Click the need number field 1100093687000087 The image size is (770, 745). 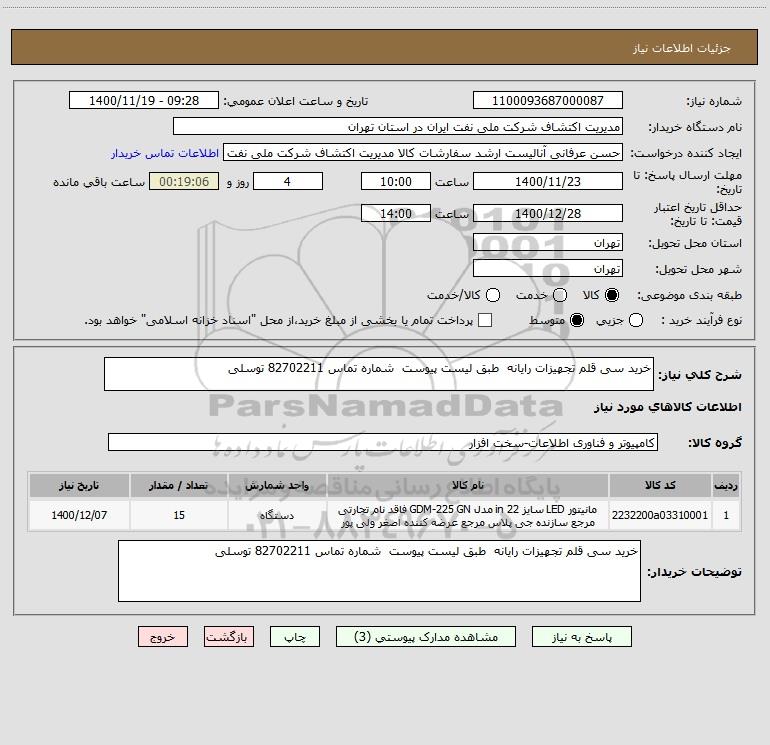pyautogui.click(x=548, y=100)
